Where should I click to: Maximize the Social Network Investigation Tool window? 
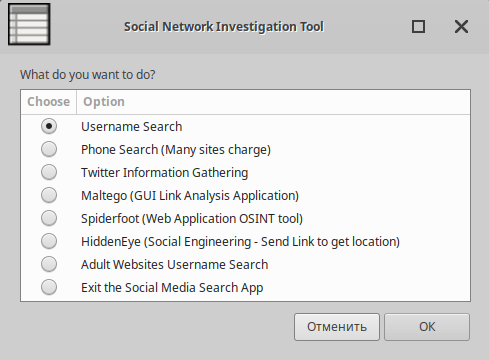click(x=418, y=27)
